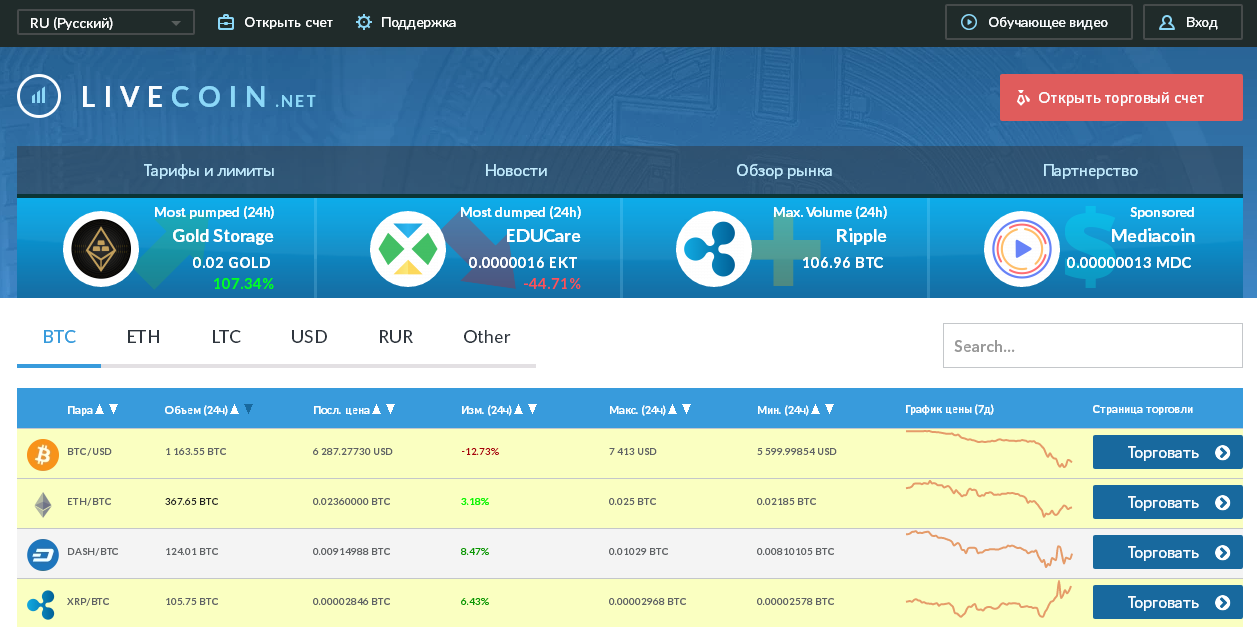
Task: Sort Макс. (24ч) column descending
Action: click(686, 409)
